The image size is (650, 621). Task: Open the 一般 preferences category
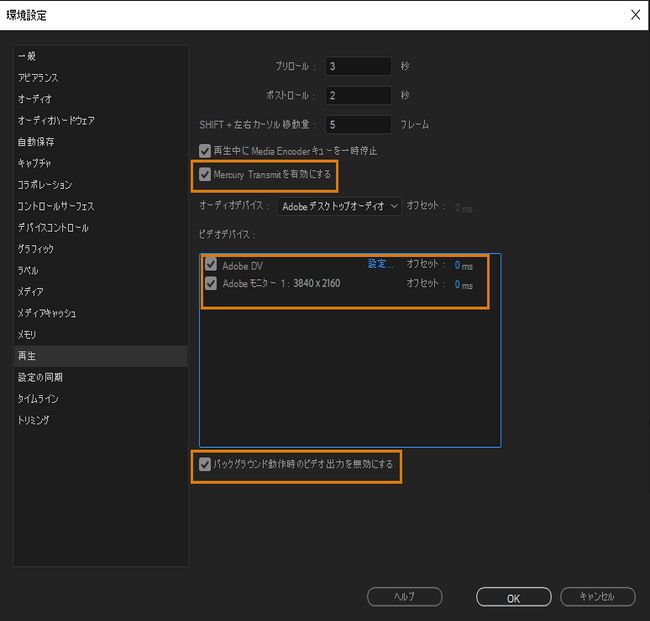point(100,56)
